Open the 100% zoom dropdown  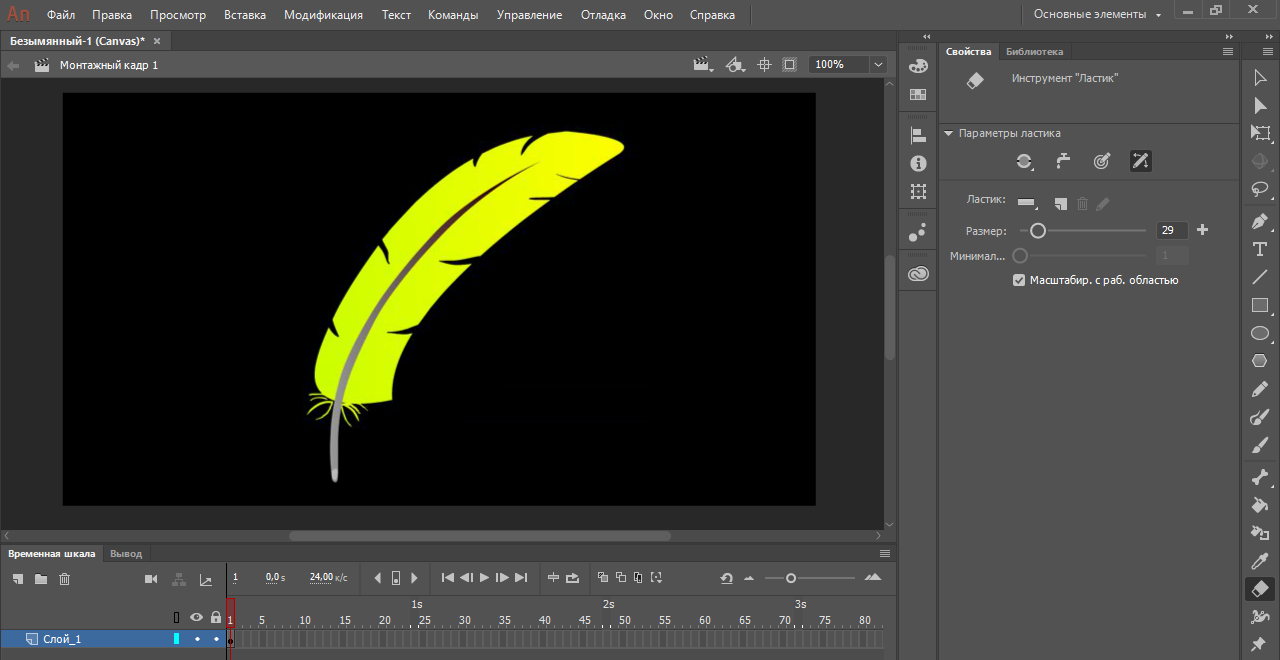[878, 64]
